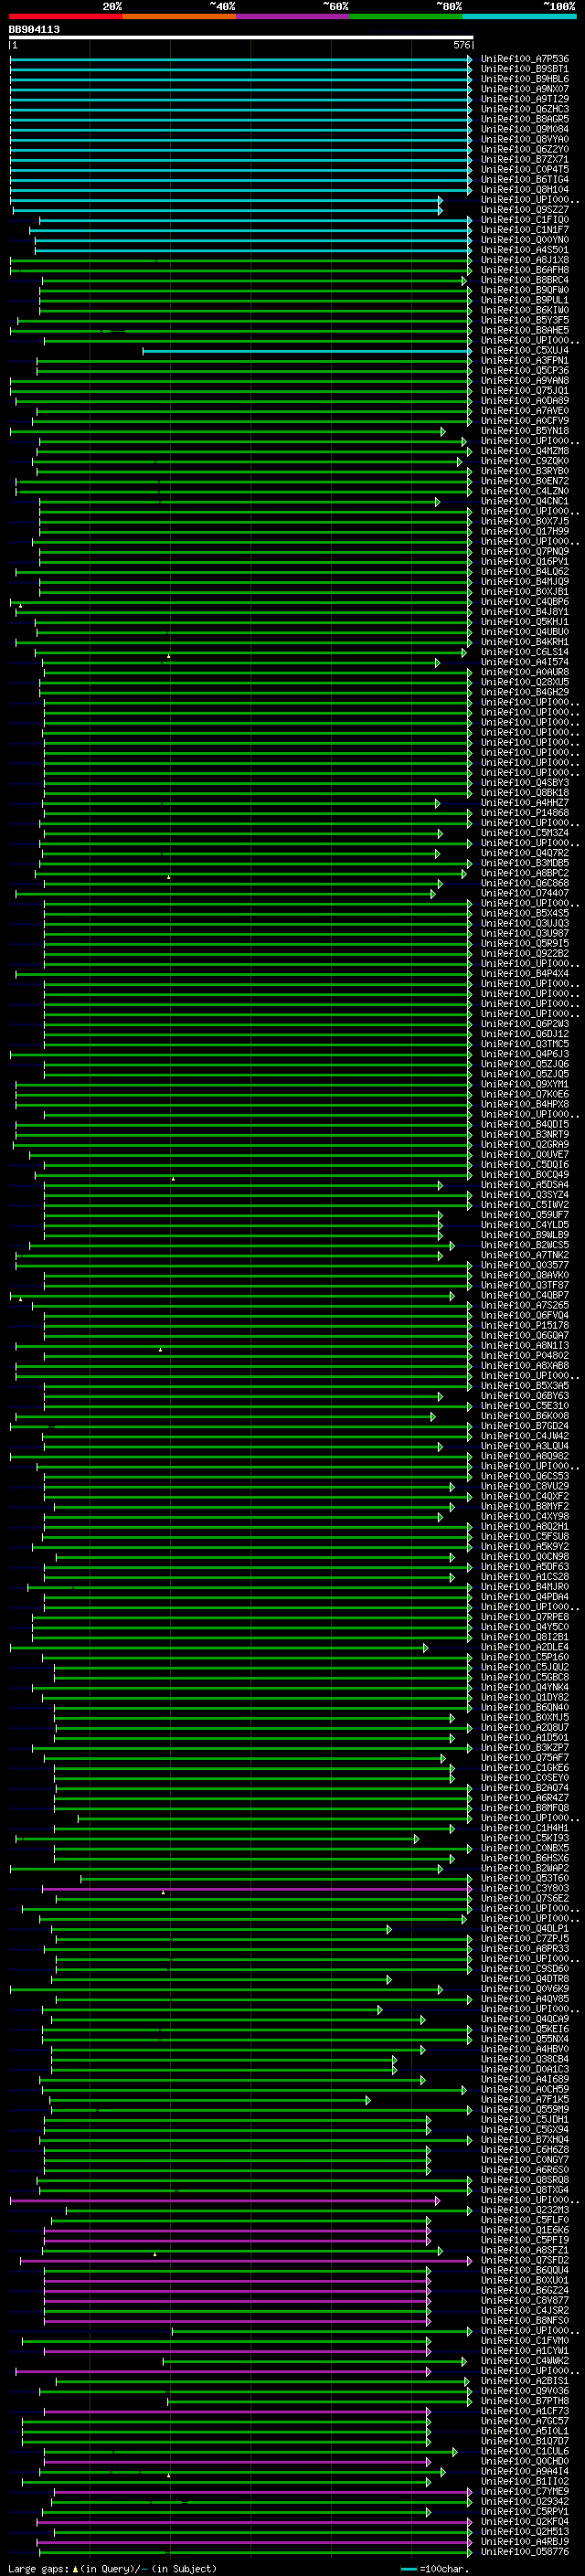Select the UniRef100_Q4DLP1 label
The height and width of the screenshot is (2576, 585).
[525, 1930]
